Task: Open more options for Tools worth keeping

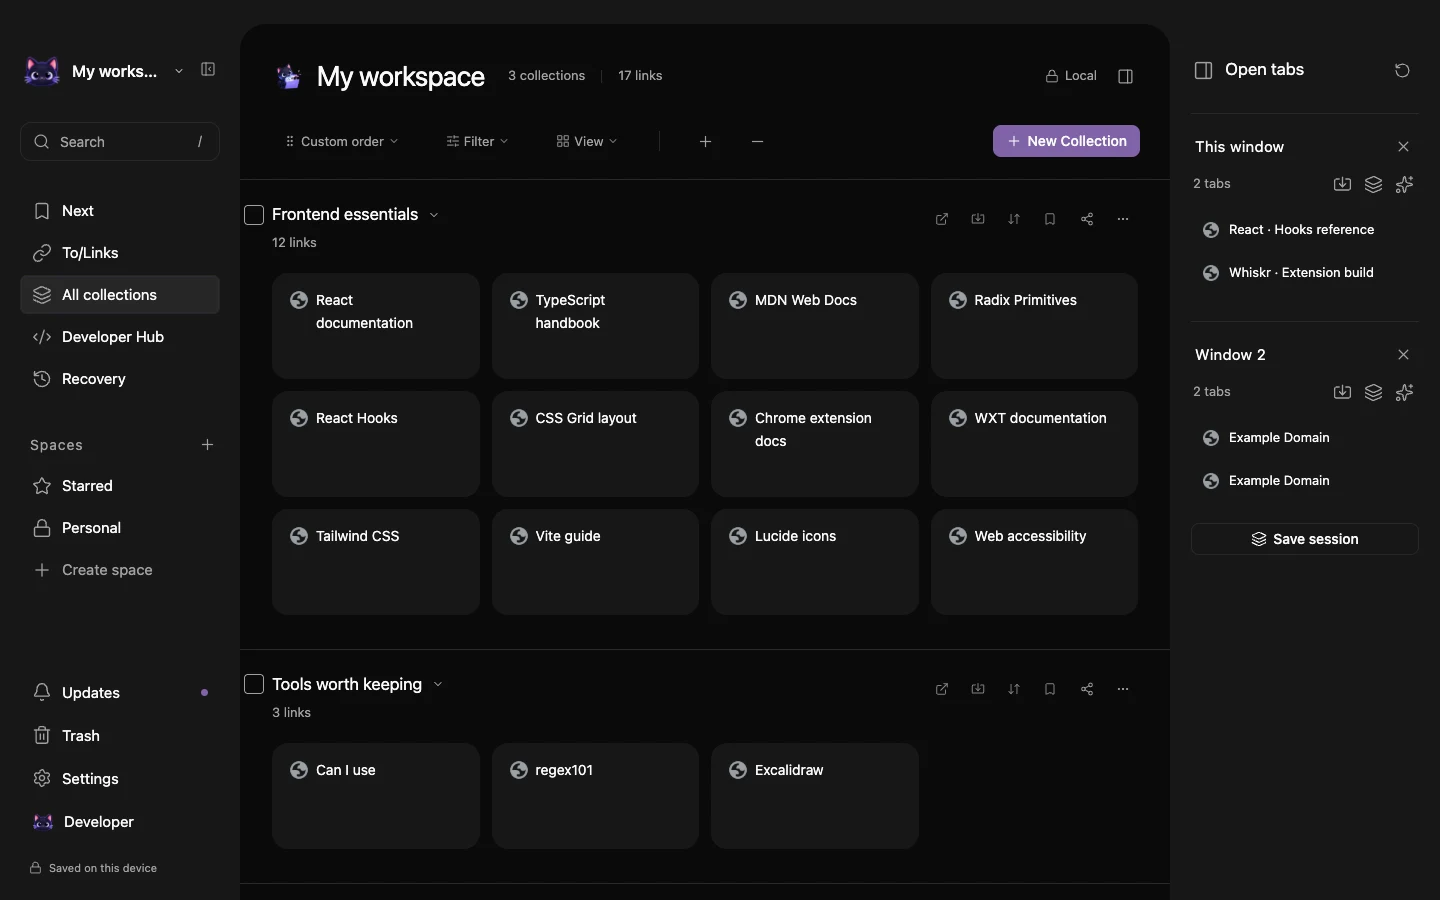Action: (1123, 689)
